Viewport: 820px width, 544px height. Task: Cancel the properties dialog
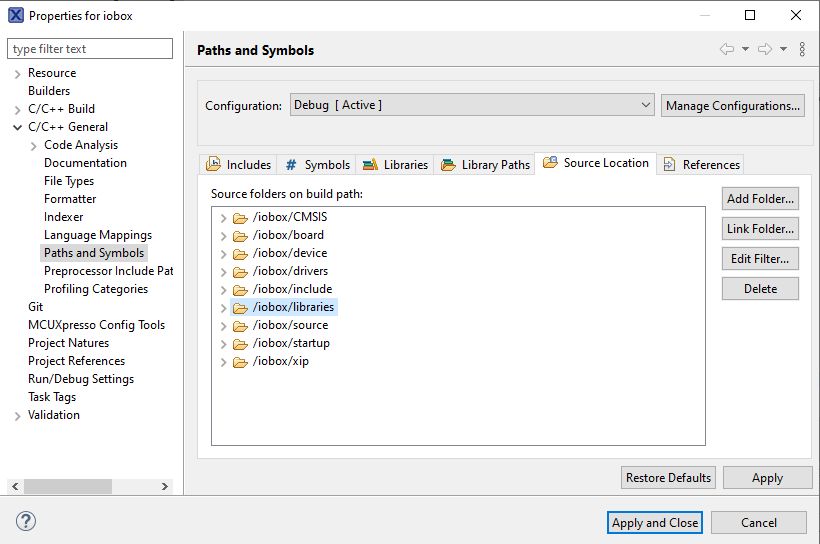click(x=758, y=523)
